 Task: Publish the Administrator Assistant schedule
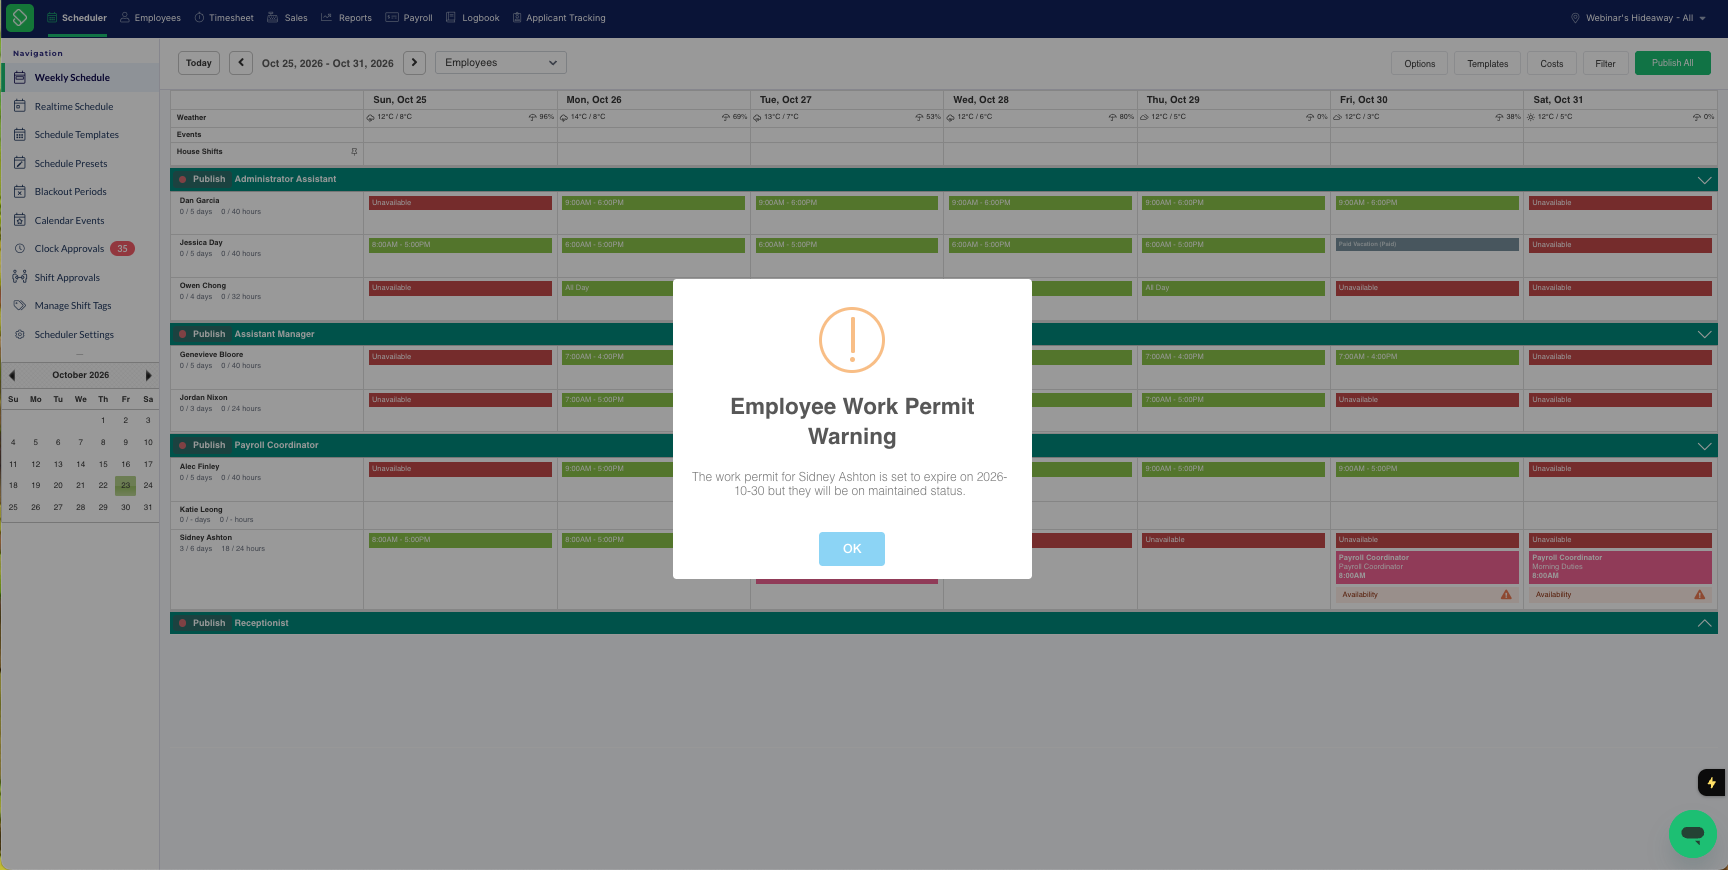tap(208, 180)
